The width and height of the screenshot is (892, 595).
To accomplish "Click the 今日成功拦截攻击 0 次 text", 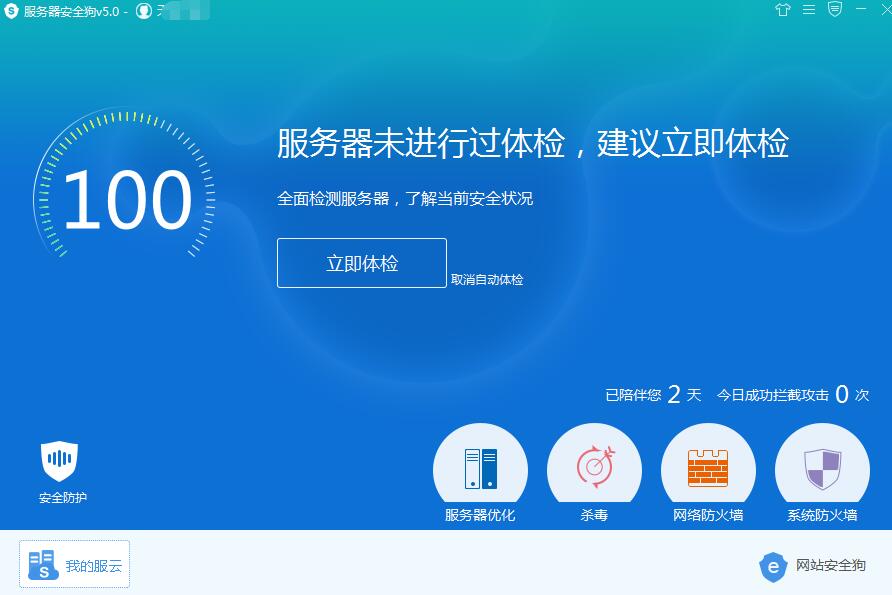I will tap(793, 394).
